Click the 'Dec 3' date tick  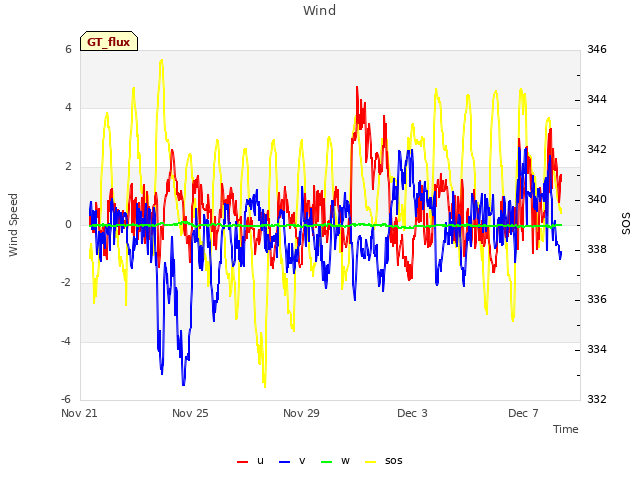click(x=412, y=413)
